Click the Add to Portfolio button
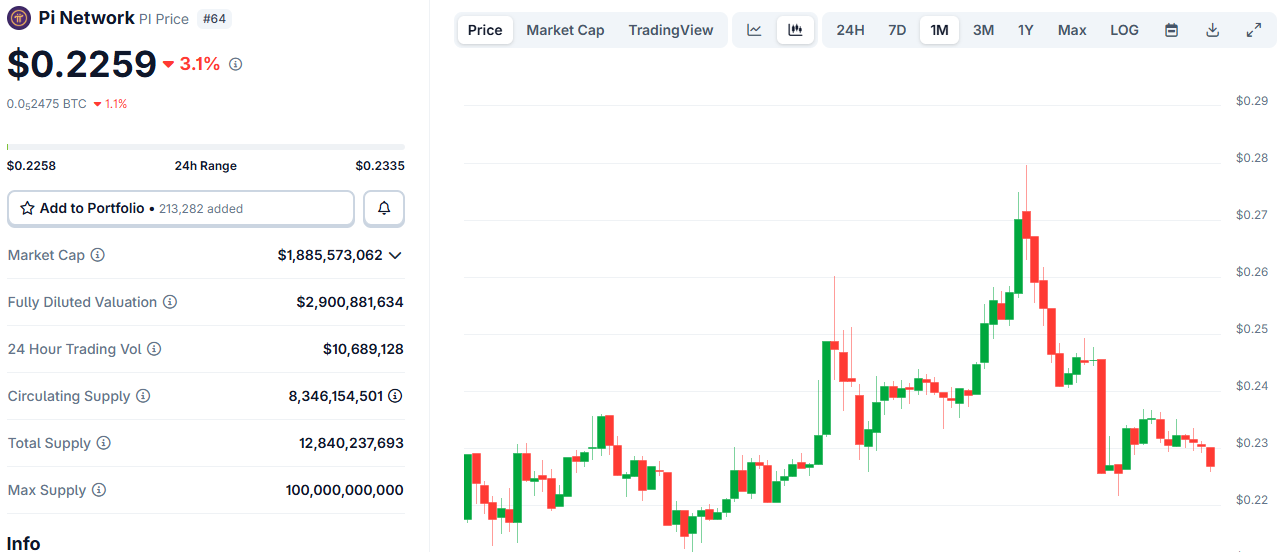This screenshot has height=552, width=1277. [181, 209]
